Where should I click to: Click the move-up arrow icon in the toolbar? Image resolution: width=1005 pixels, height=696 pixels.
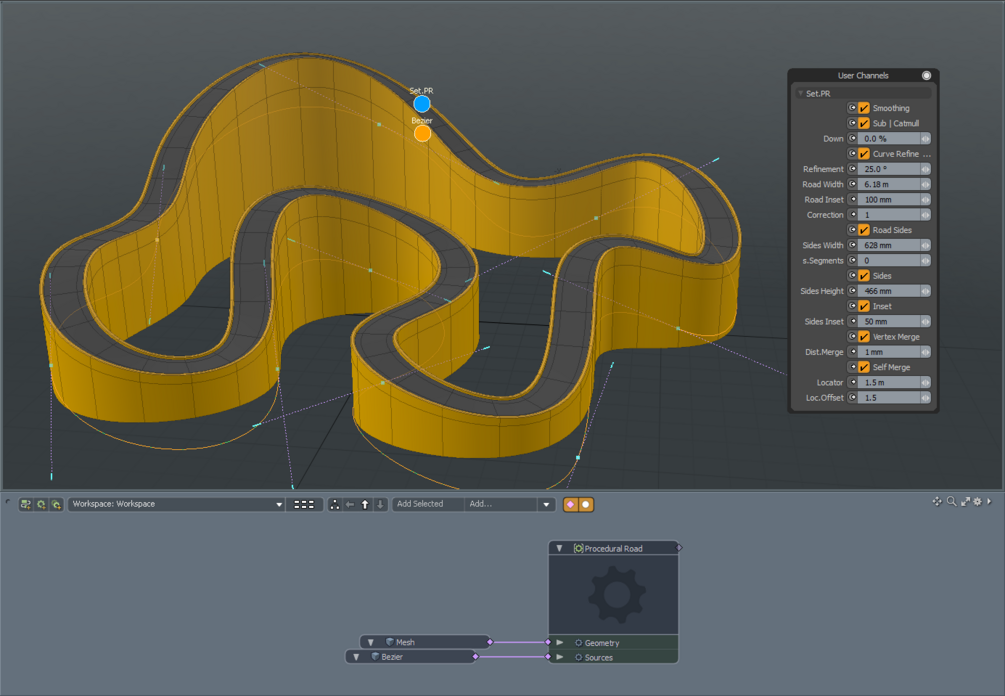coord(365,504)
